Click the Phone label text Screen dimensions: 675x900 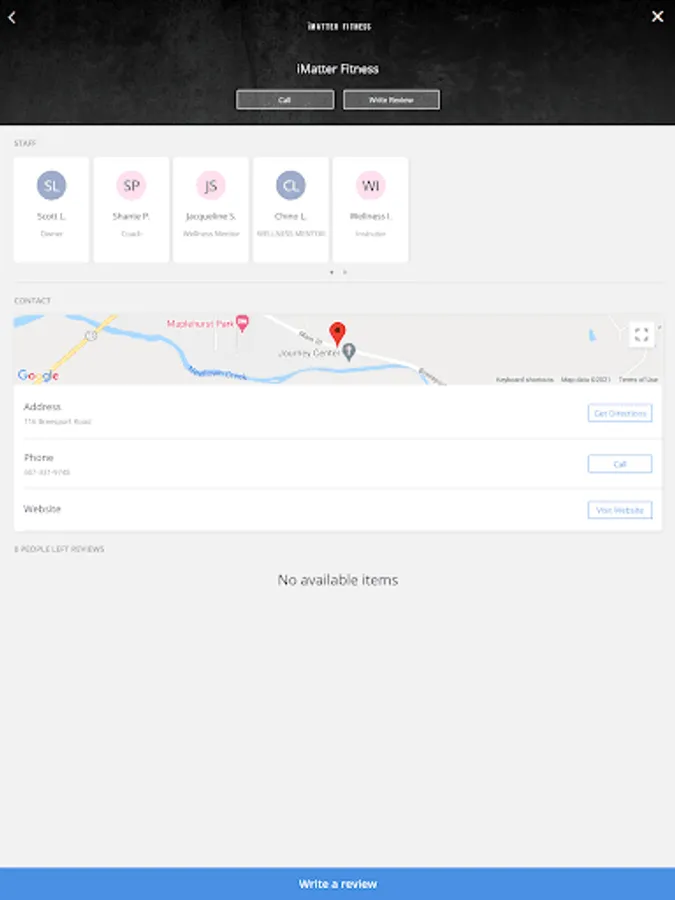click(x=39, y=457)
